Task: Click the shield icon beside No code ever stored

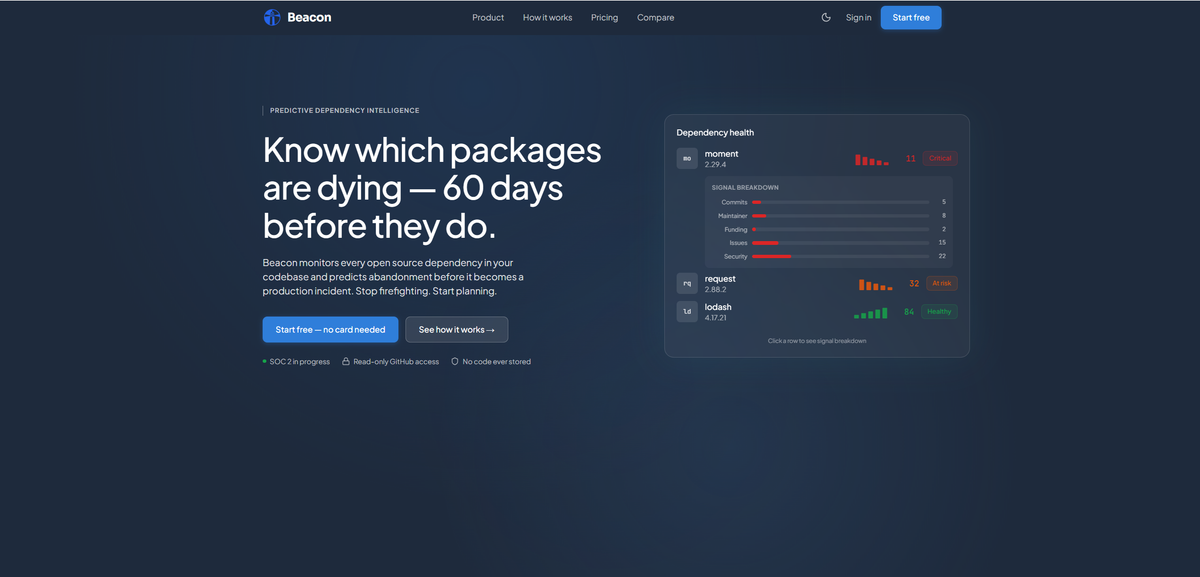Action: tap(455, 362)
